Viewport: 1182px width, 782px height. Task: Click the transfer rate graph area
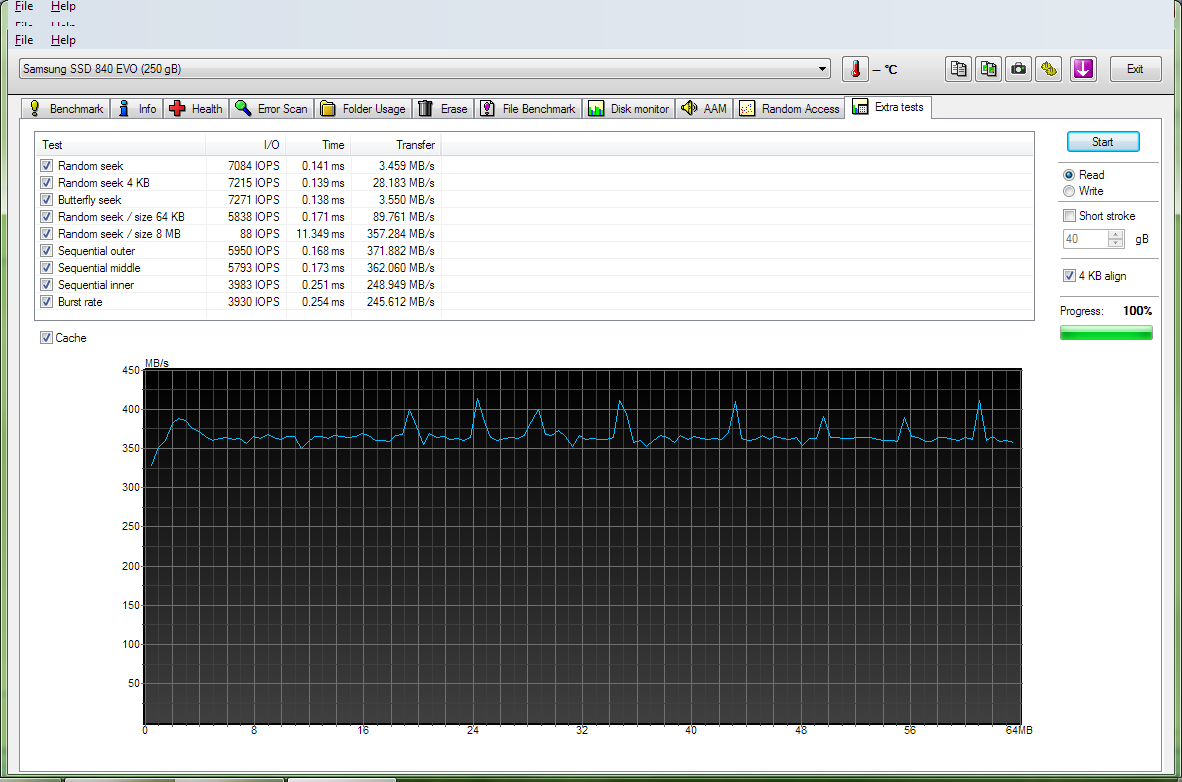coord(583,547)
